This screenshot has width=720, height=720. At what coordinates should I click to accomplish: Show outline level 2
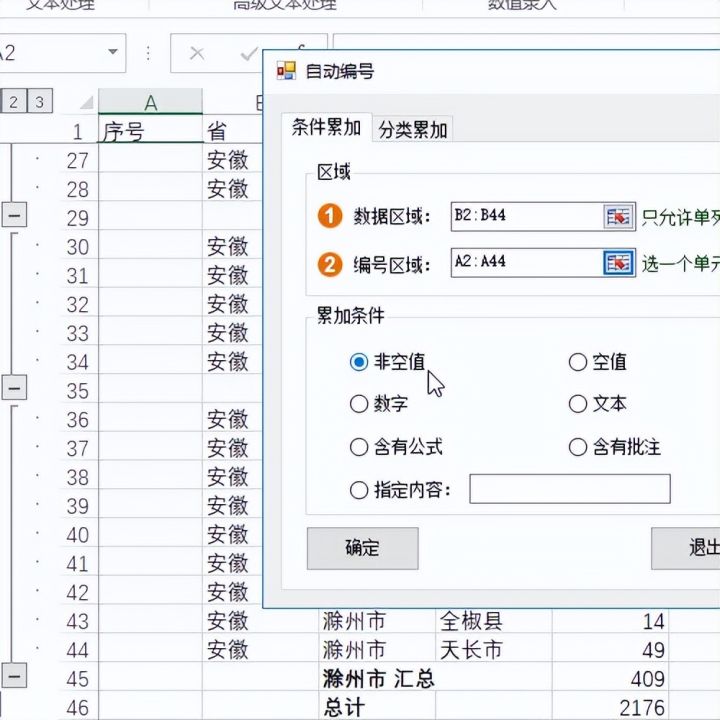[x=13, y=101]
